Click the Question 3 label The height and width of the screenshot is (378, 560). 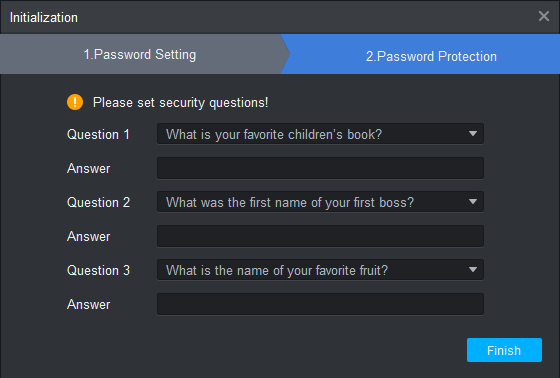[98, 270]
